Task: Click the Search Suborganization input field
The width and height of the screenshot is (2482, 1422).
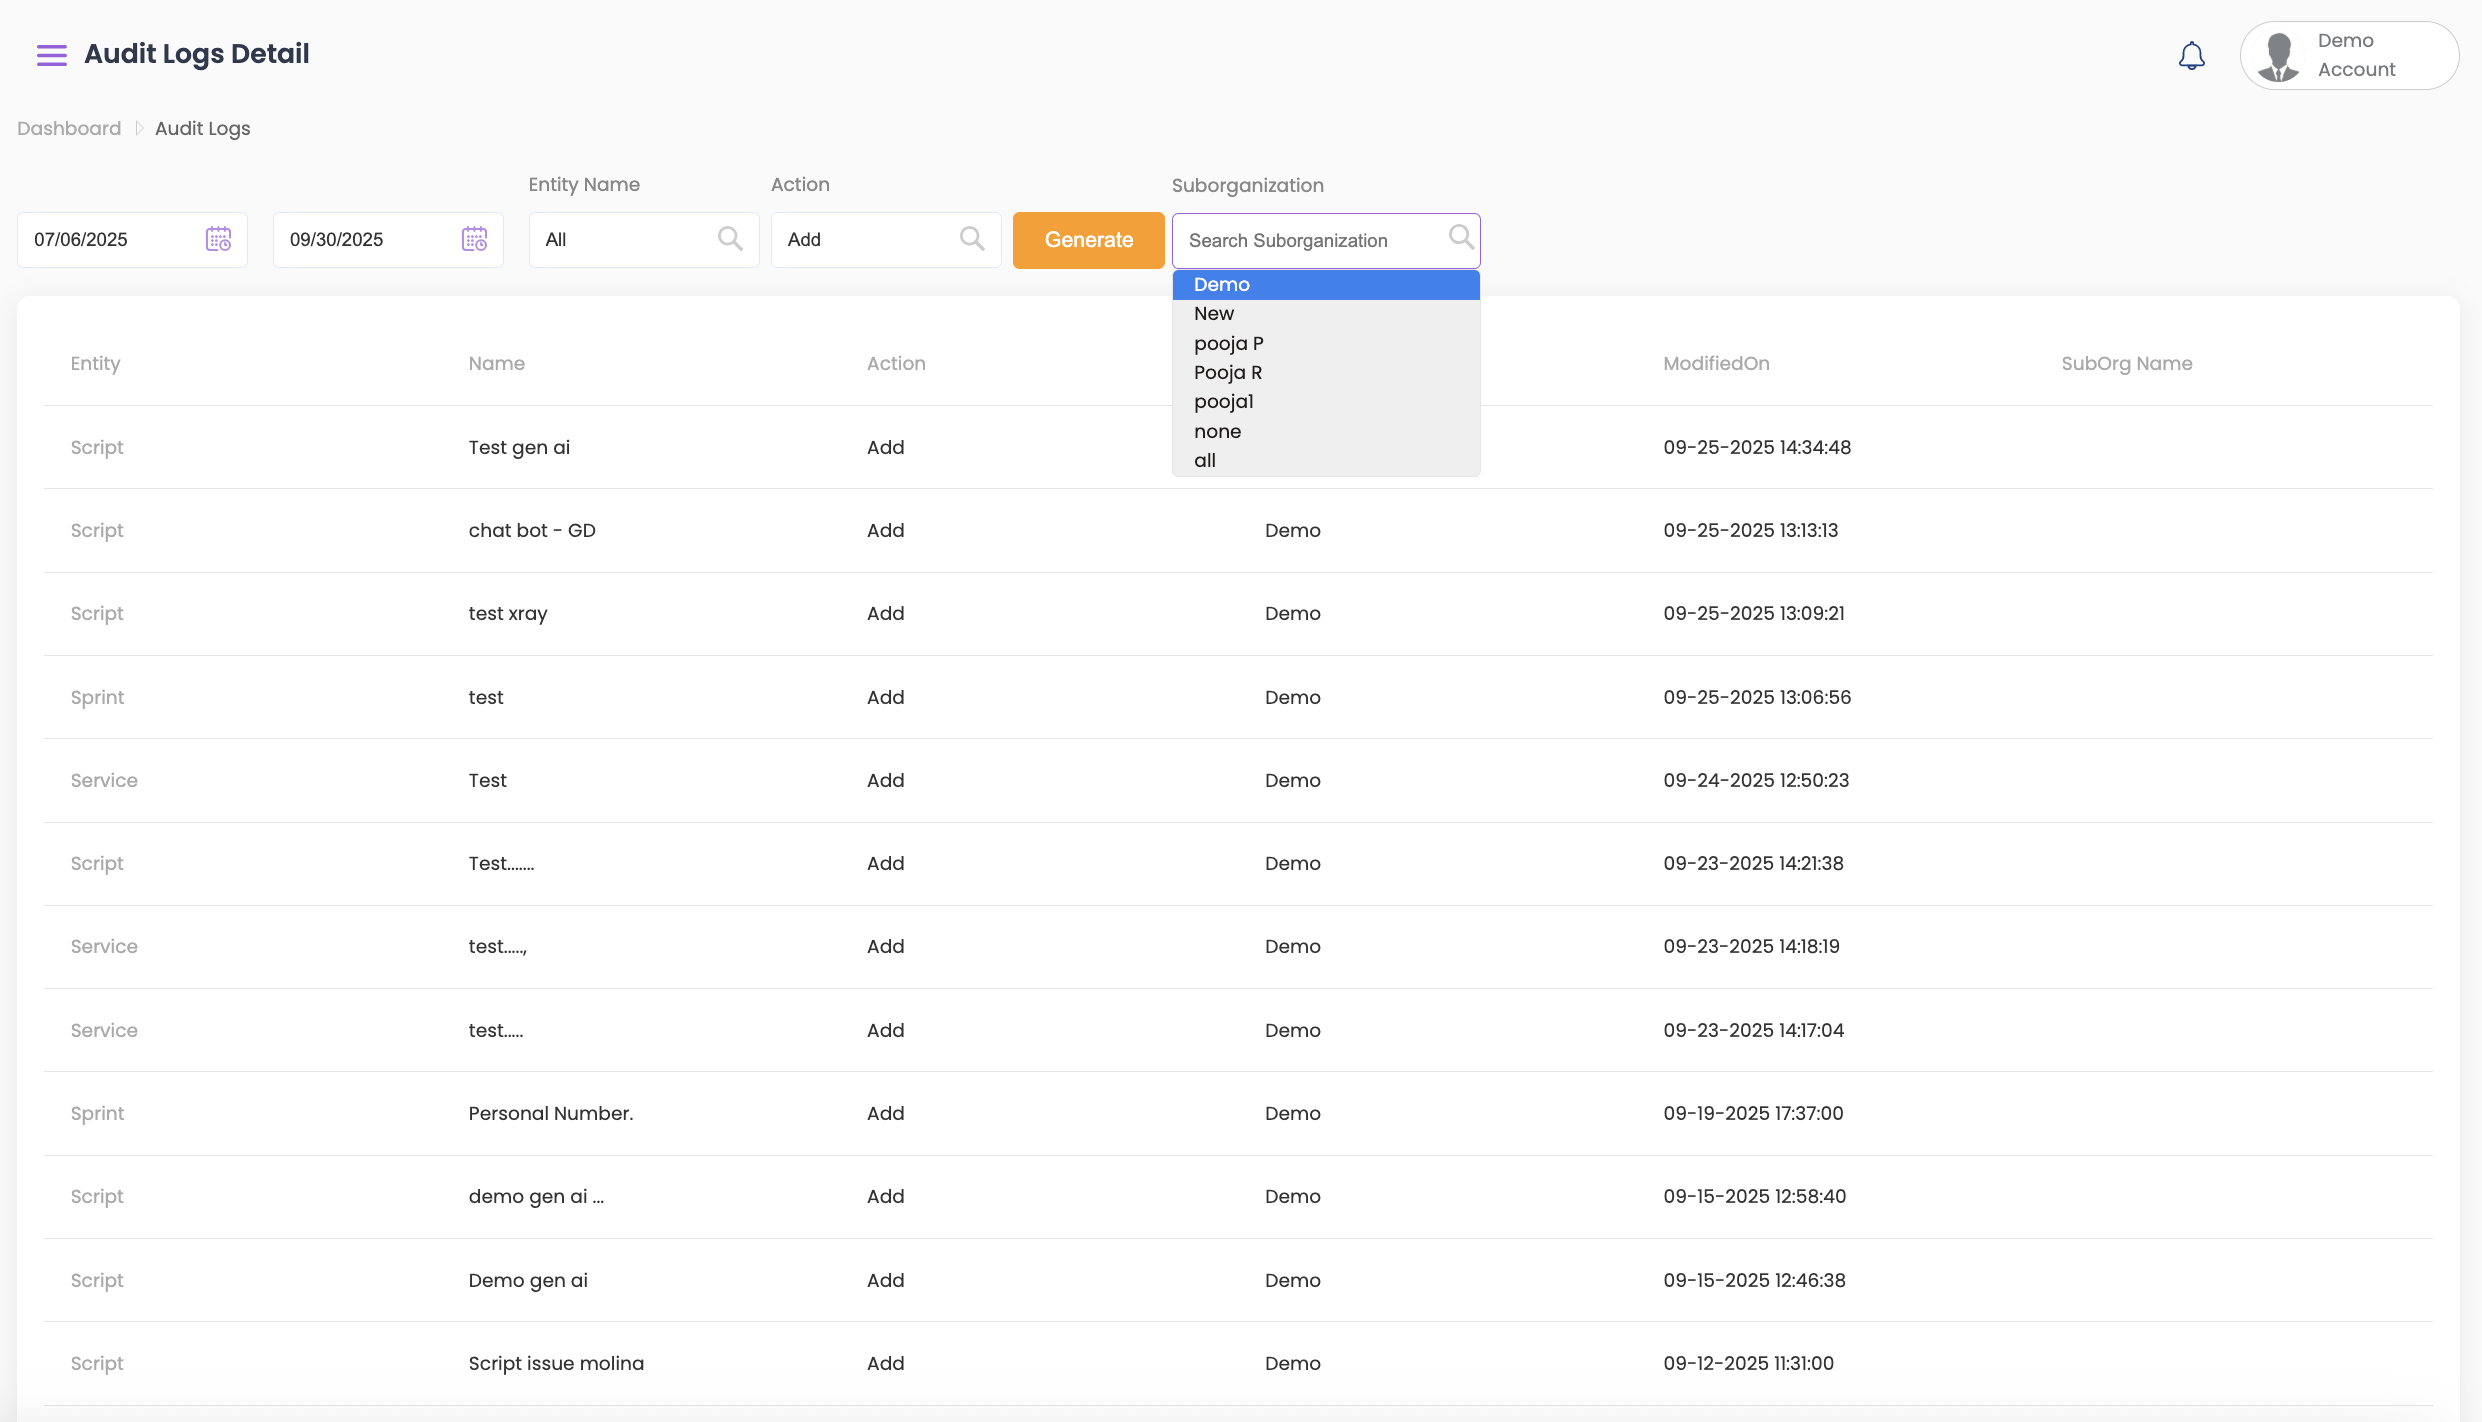Action: pos(1310,241)
